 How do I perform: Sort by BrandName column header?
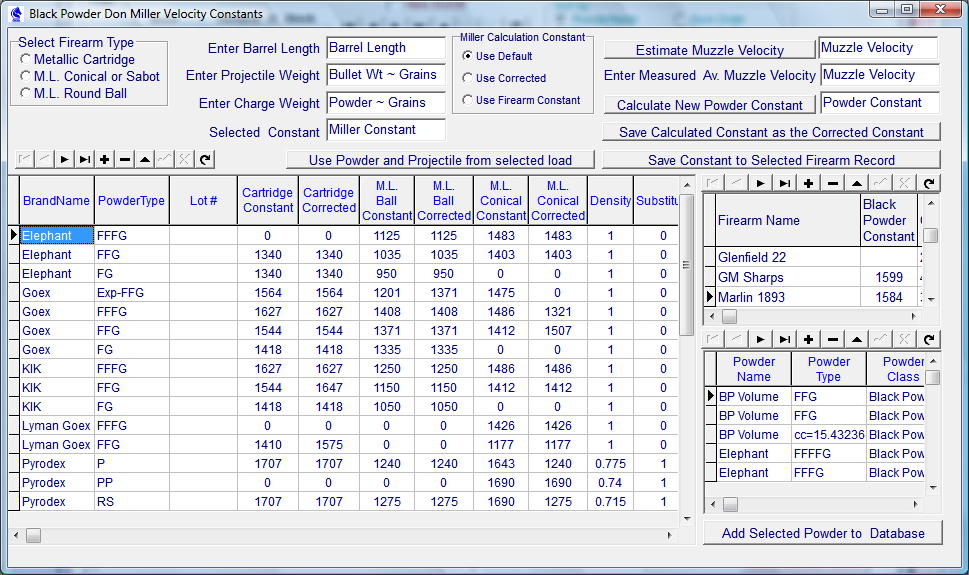click(56, 201)
